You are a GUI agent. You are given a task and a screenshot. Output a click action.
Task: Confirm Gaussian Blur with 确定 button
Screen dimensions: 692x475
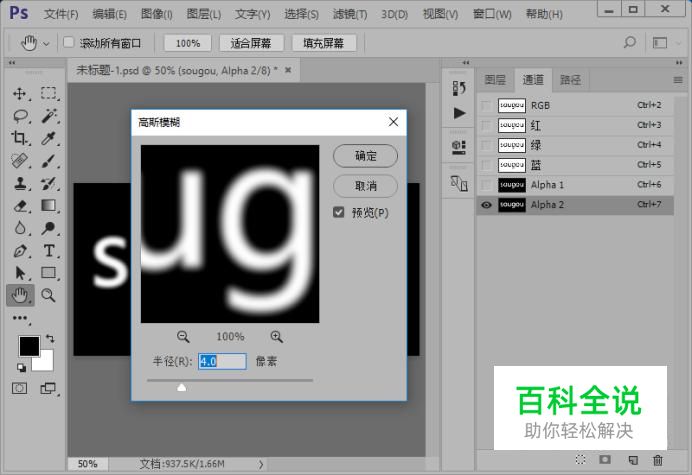pyautogui.click(x=365, y=156)
